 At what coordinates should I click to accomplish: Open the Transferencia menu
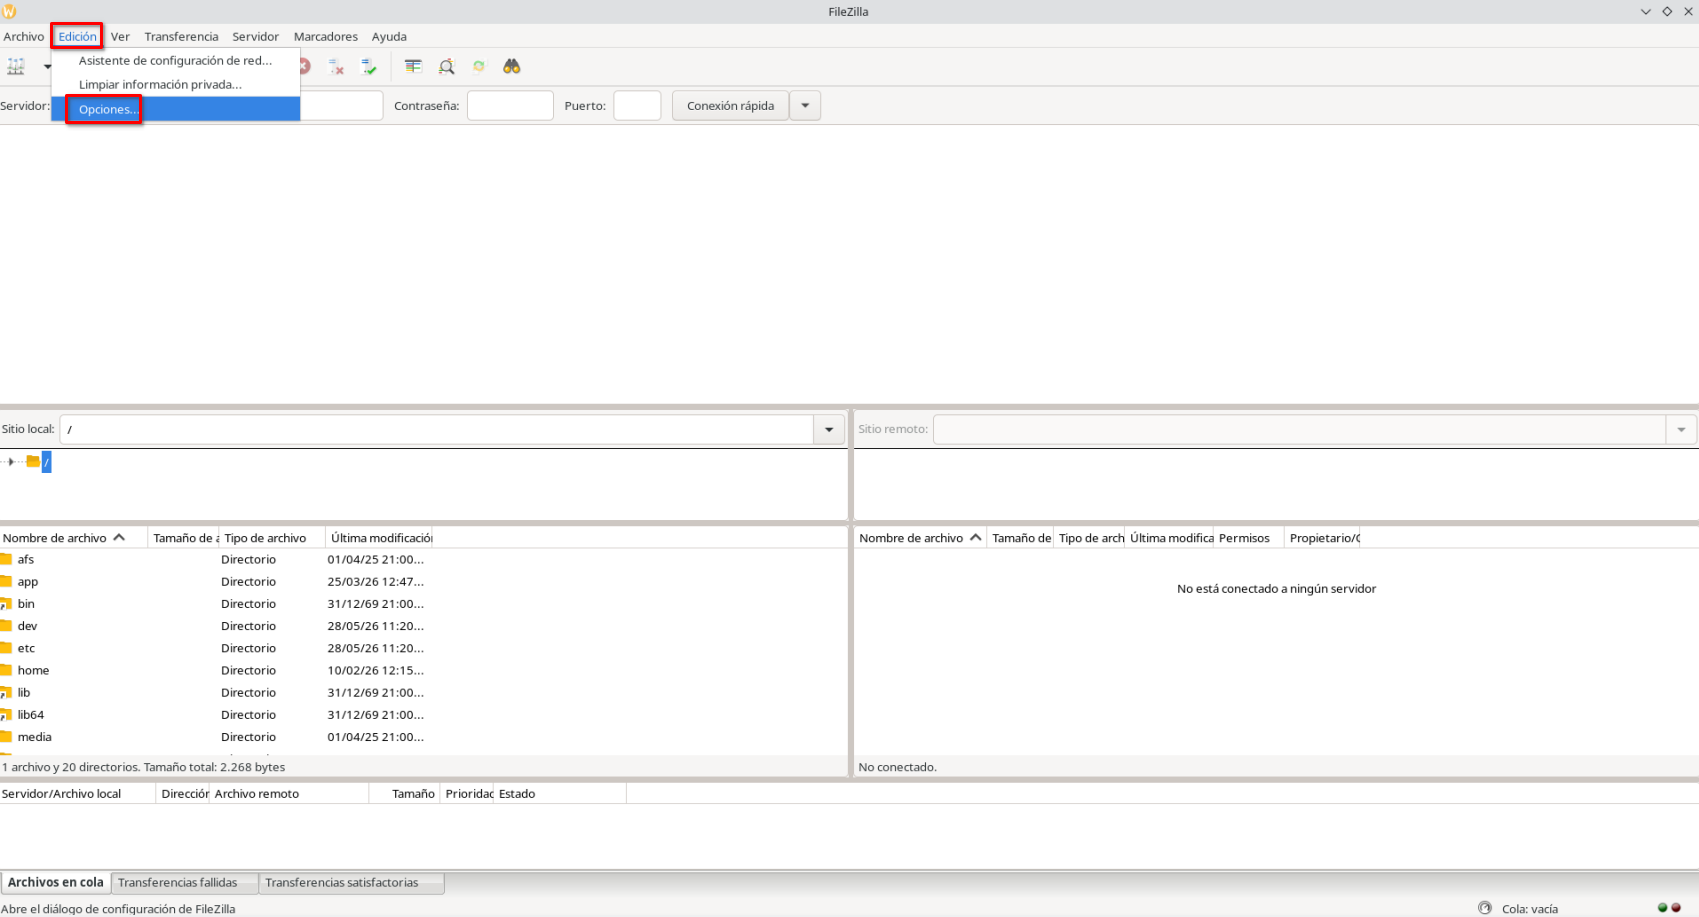pyautogui.click(x=181, y=36)
